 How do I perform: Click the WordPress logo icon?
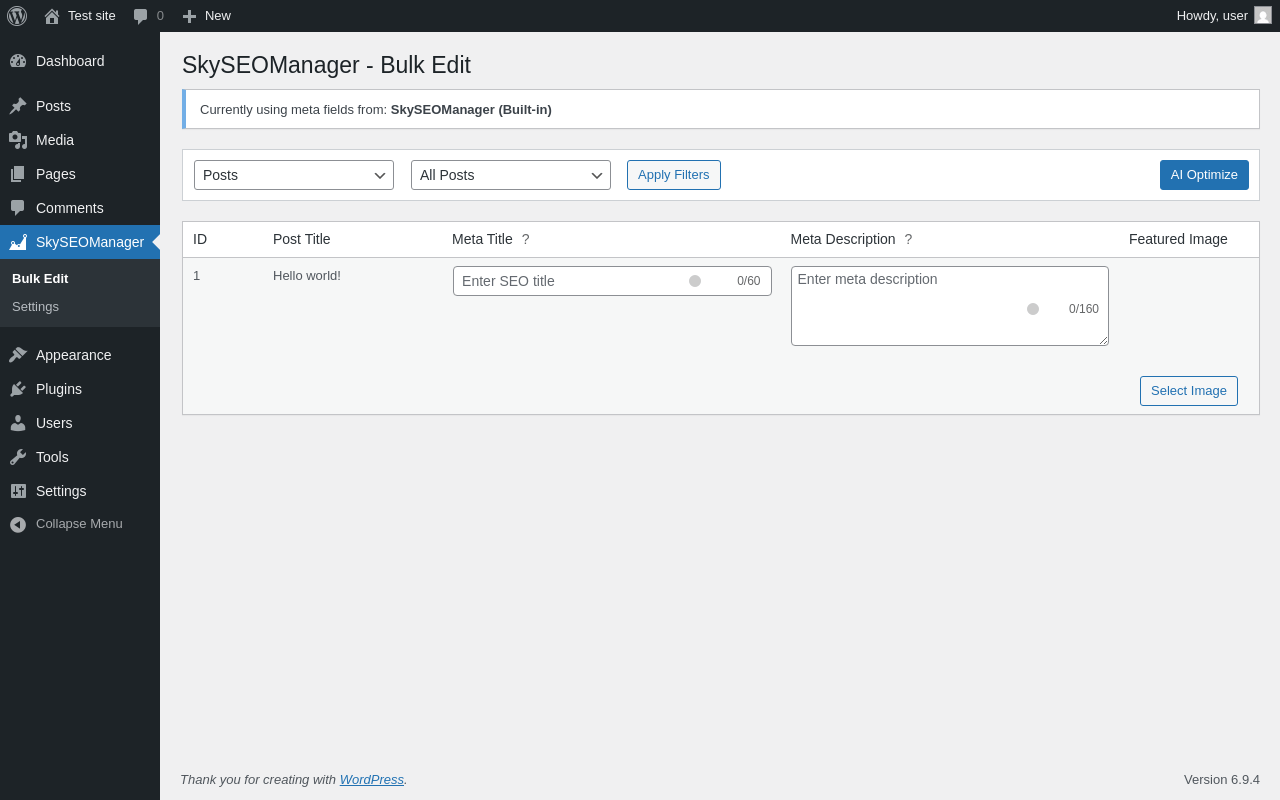[17, 16]
